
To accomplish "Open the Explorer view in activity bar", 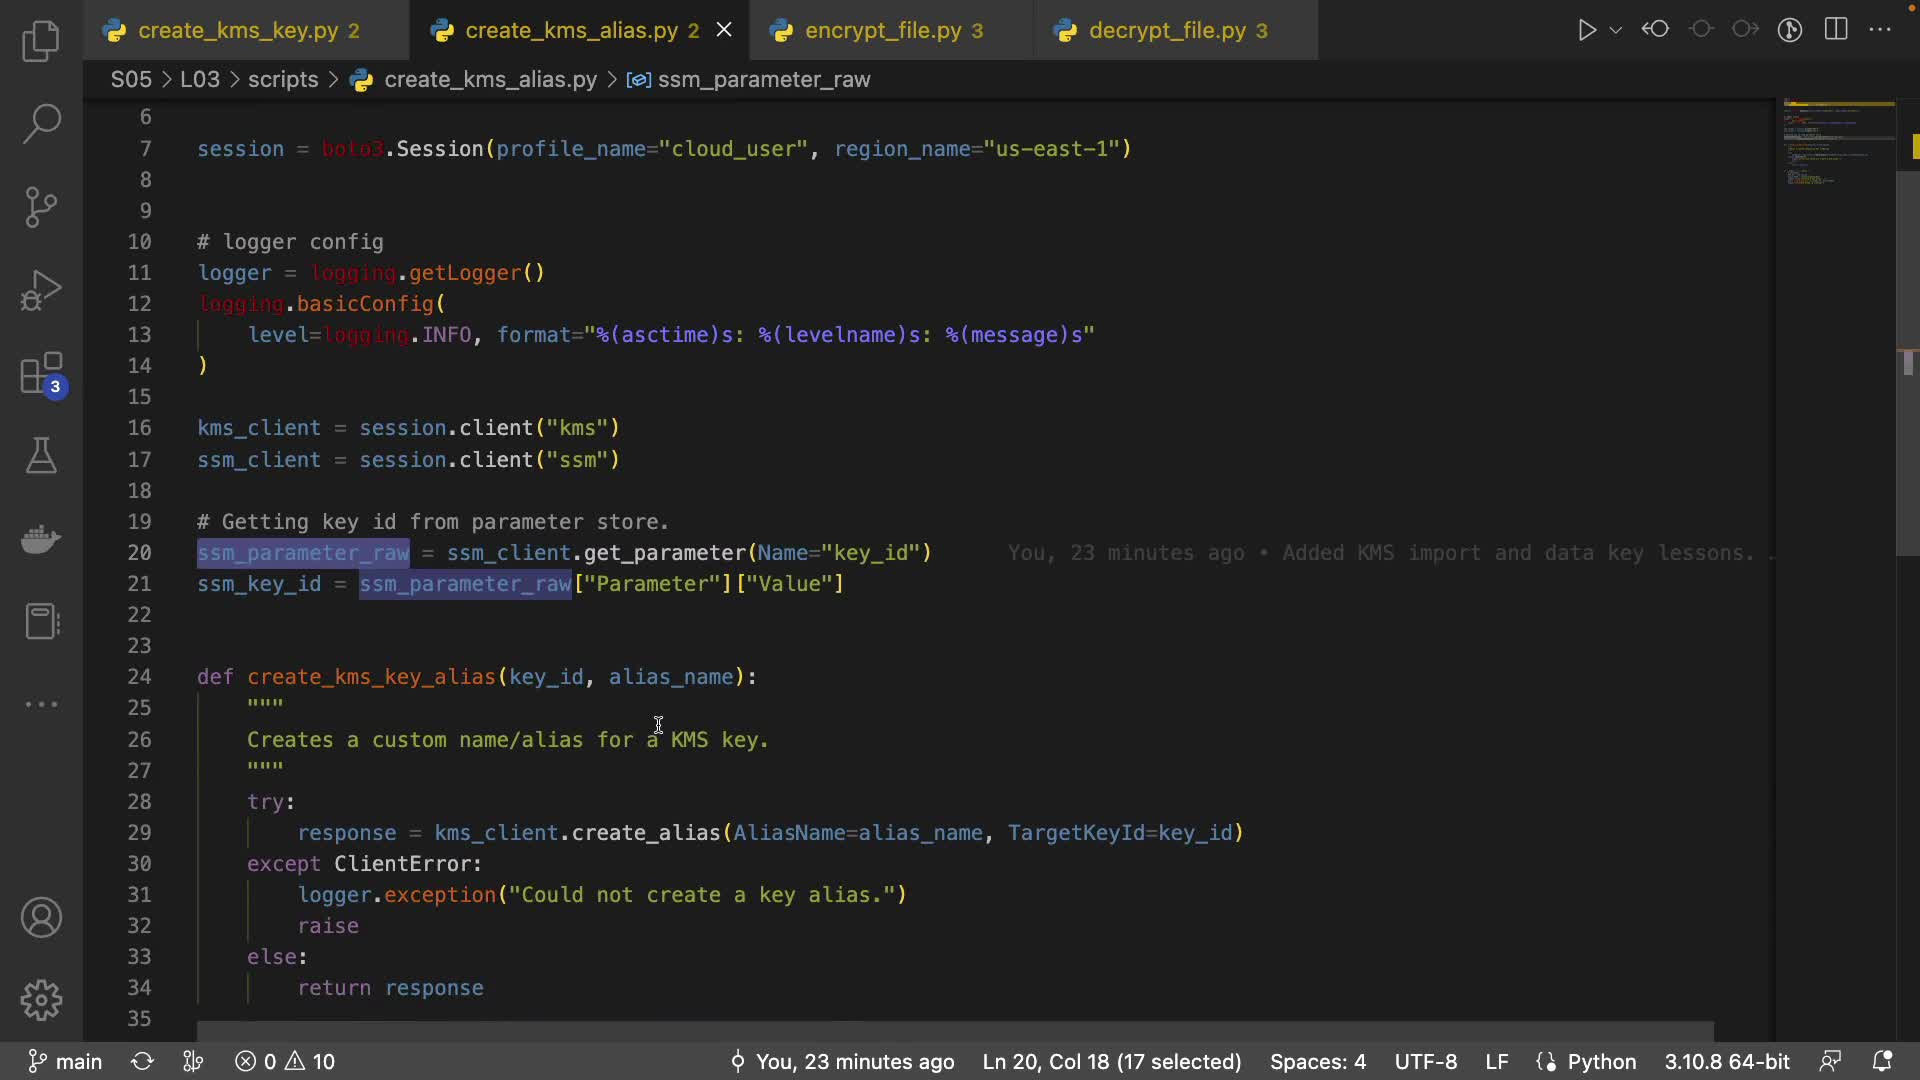I will pos(41,41).
